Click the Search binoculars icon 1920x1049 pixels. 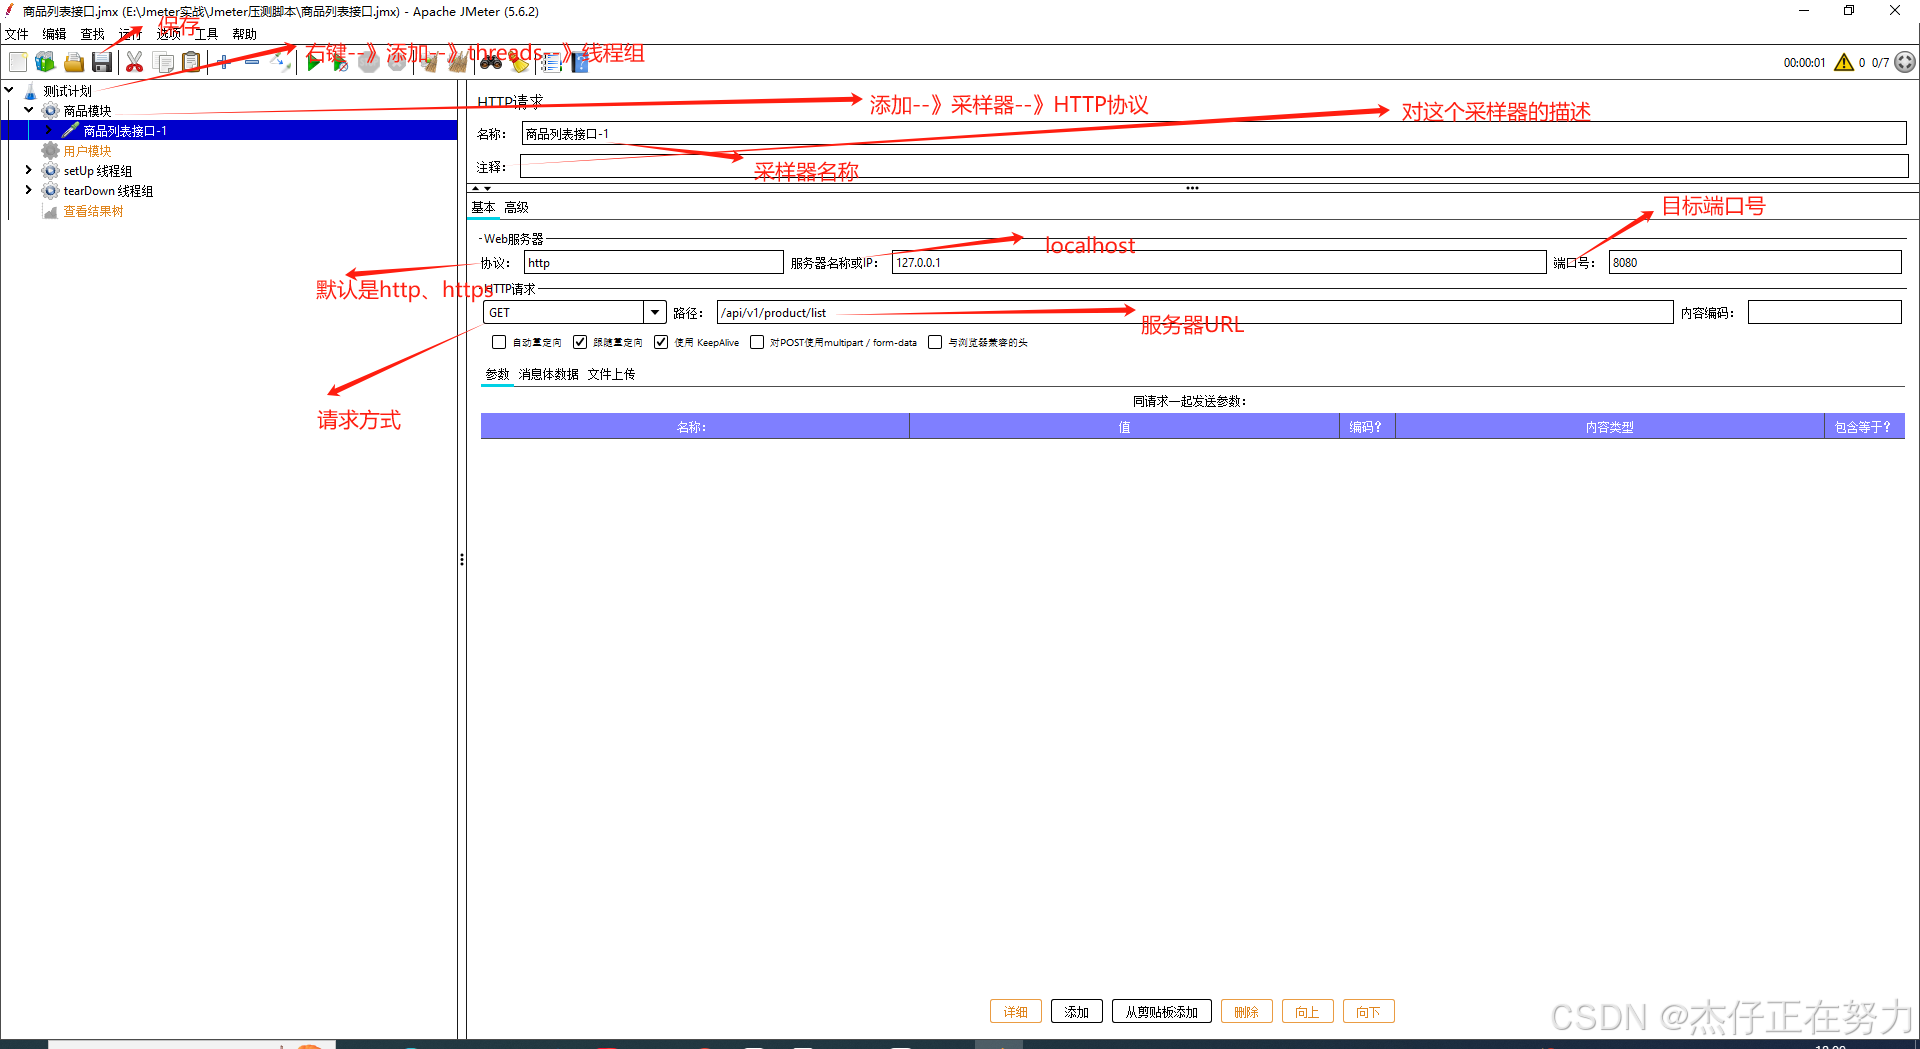point(491,63)
